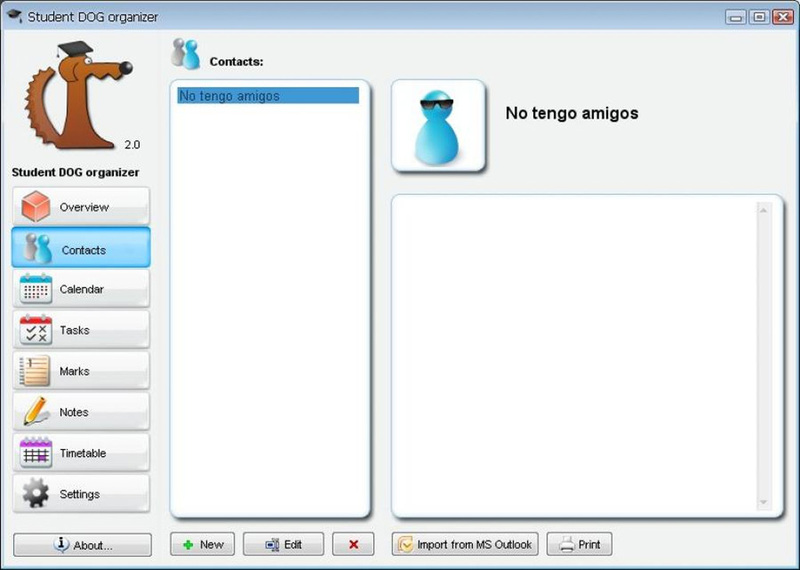800x570 pixels.
Task: Click the notebook Marks icon
Action: [x=35, y=370]
